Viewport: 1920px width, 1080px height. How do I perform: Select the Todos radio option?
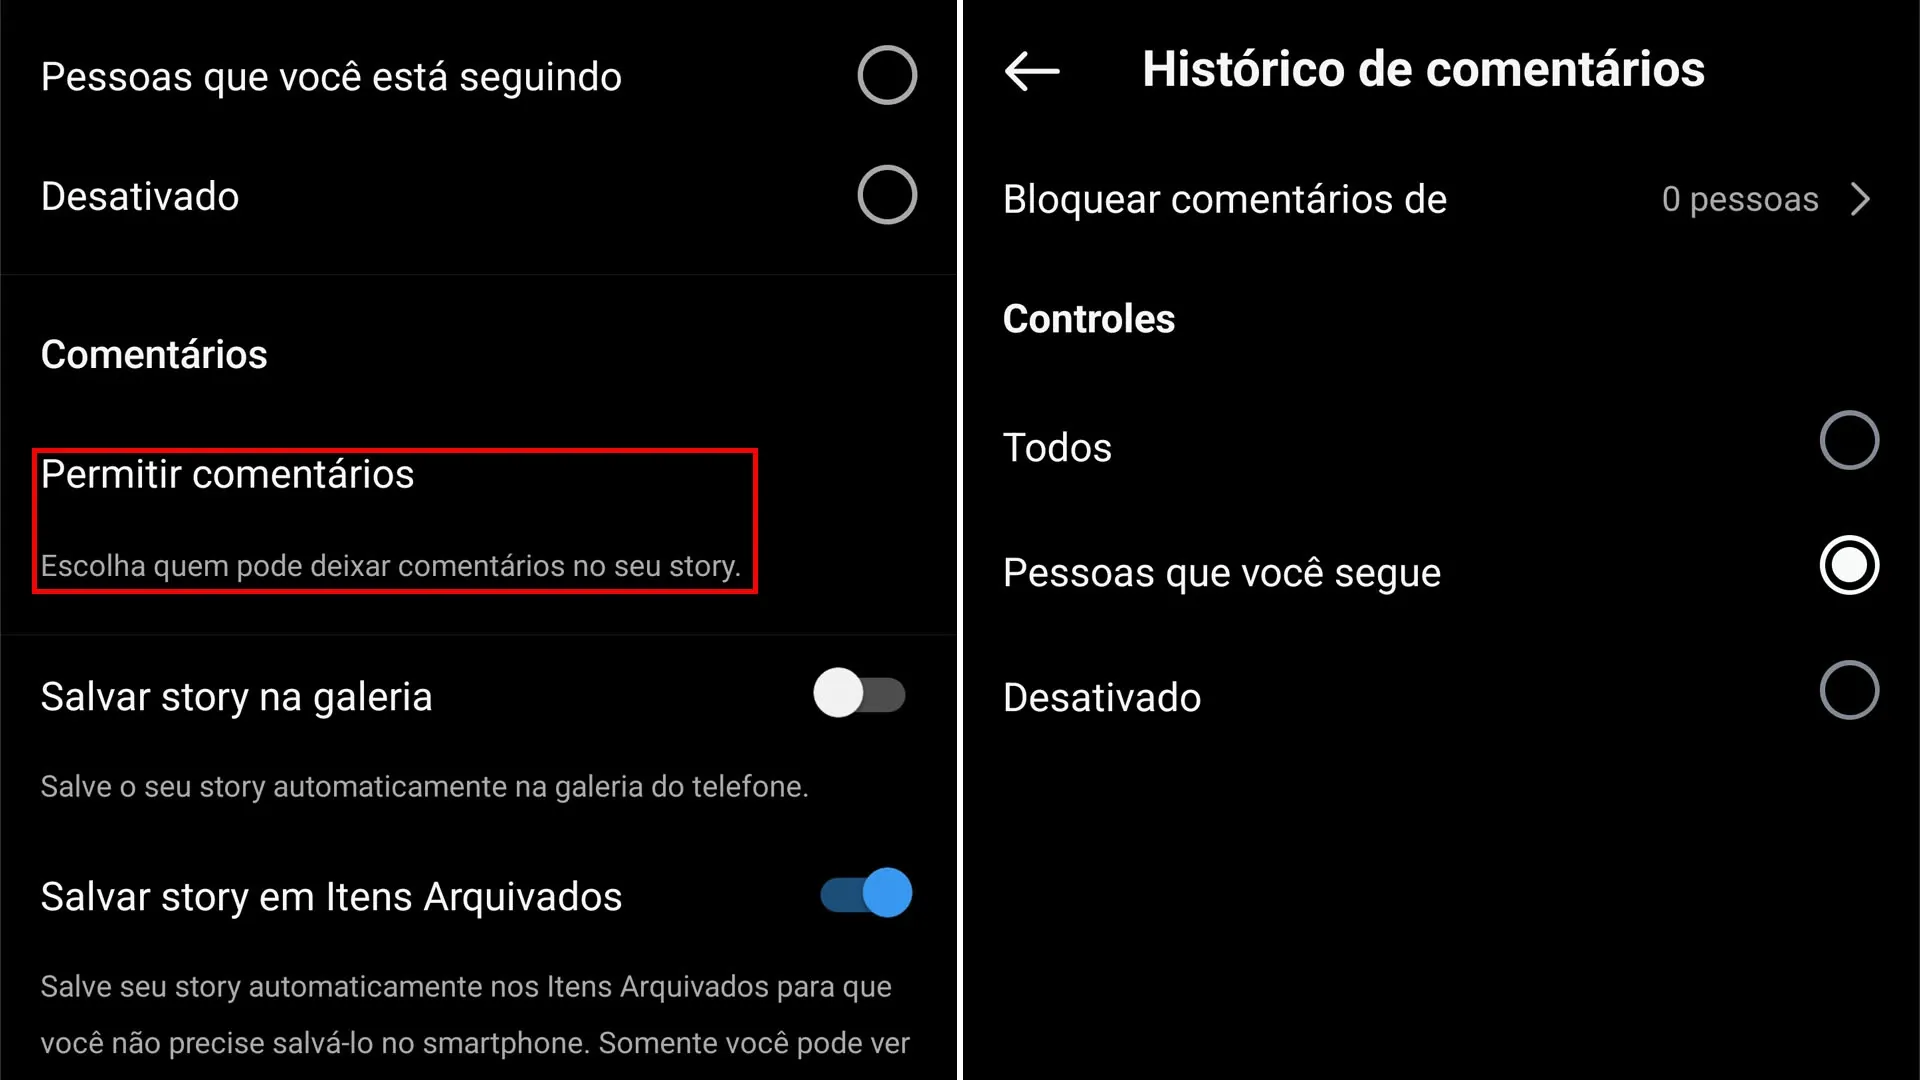point(1849,440)
